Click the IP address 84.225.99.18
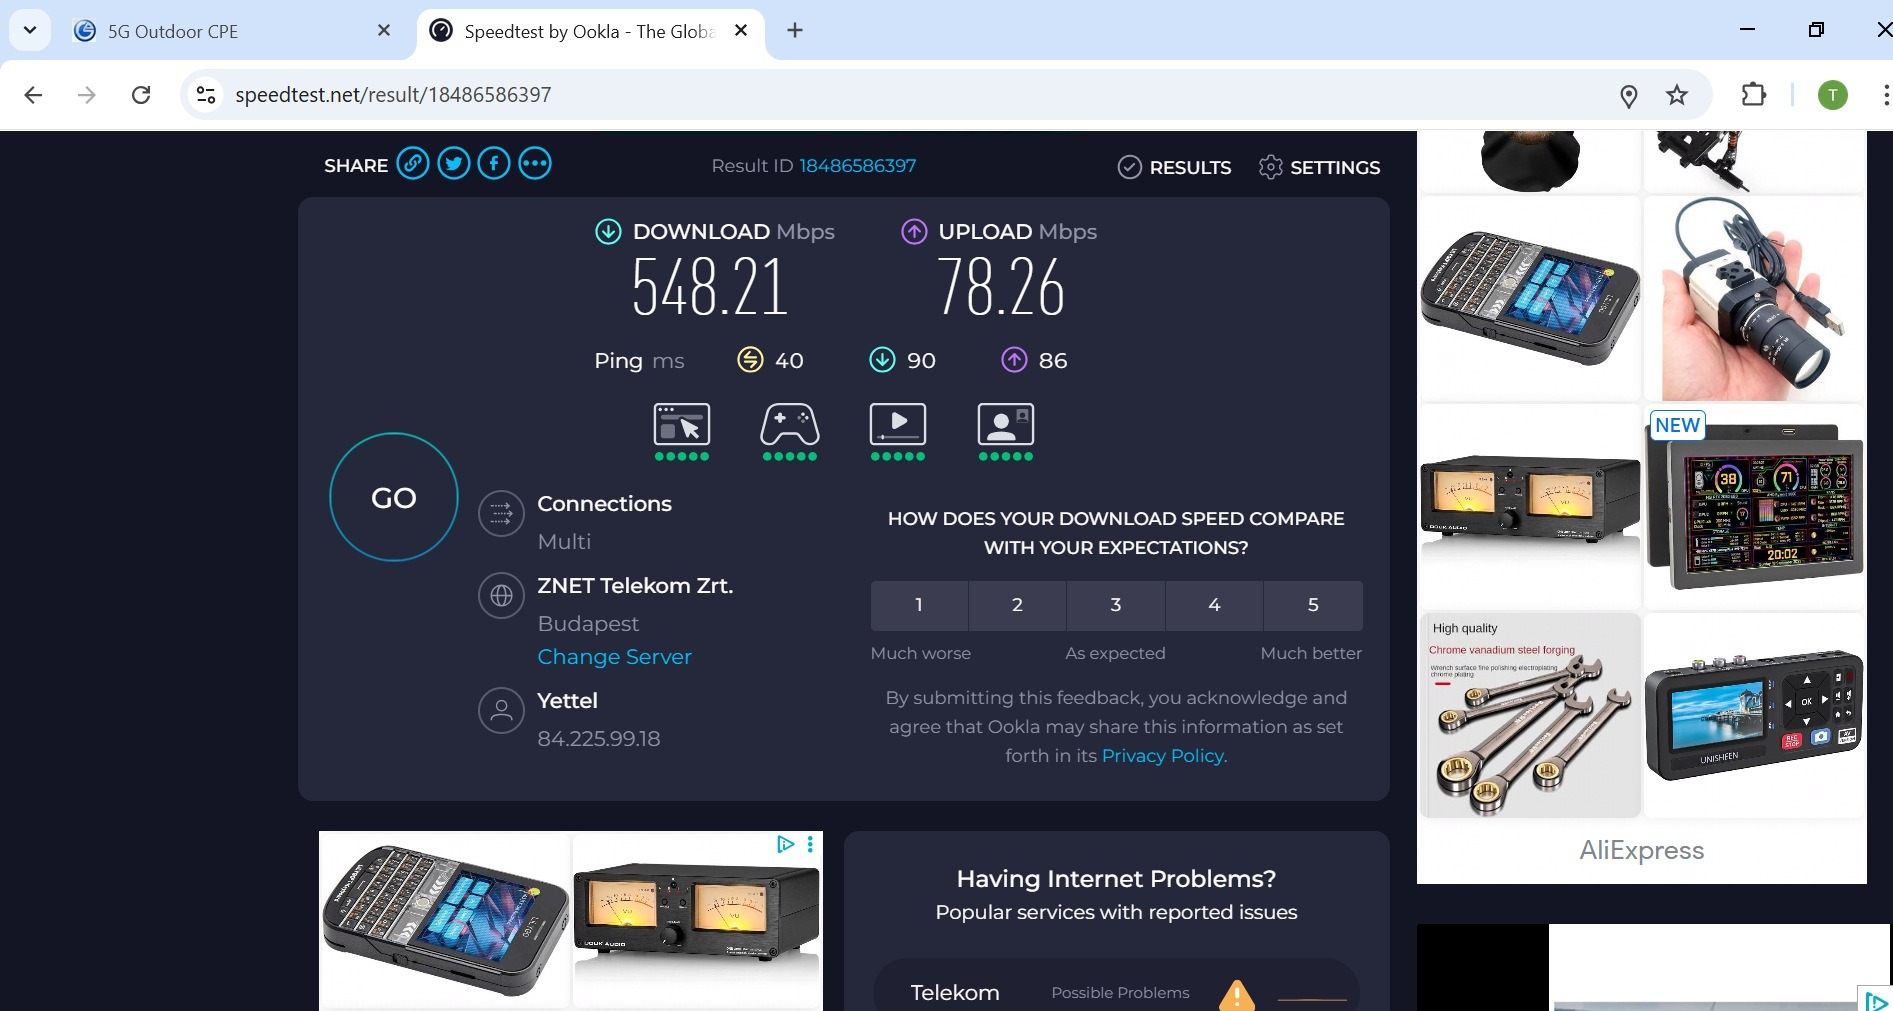 click(599, 739)
